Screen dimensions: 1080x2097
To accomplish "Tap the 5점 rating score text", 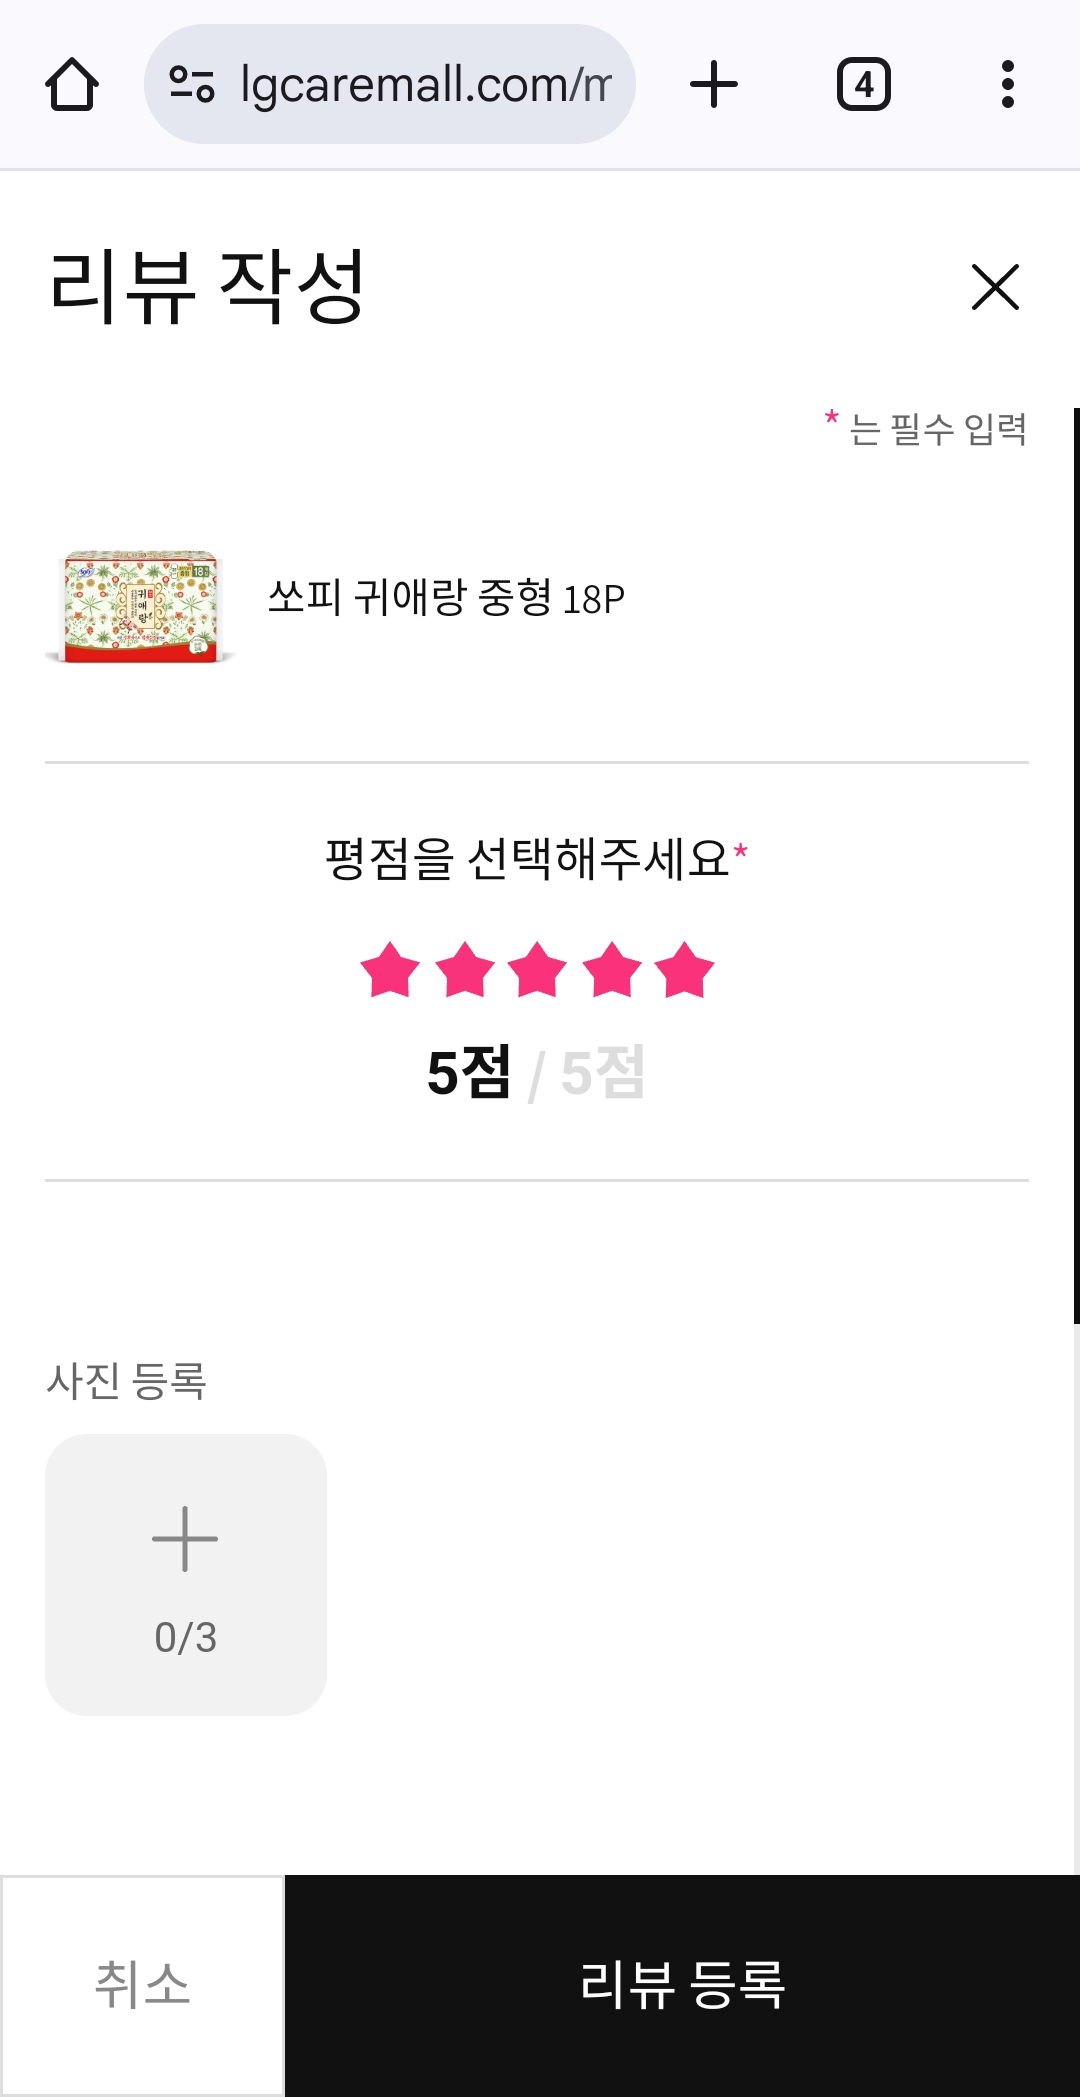I will pos(469,1073).
